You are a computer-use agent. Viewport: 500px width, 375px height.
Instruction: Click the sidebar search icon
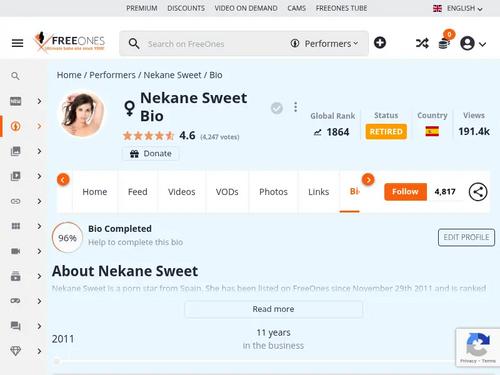pos(15,76)
